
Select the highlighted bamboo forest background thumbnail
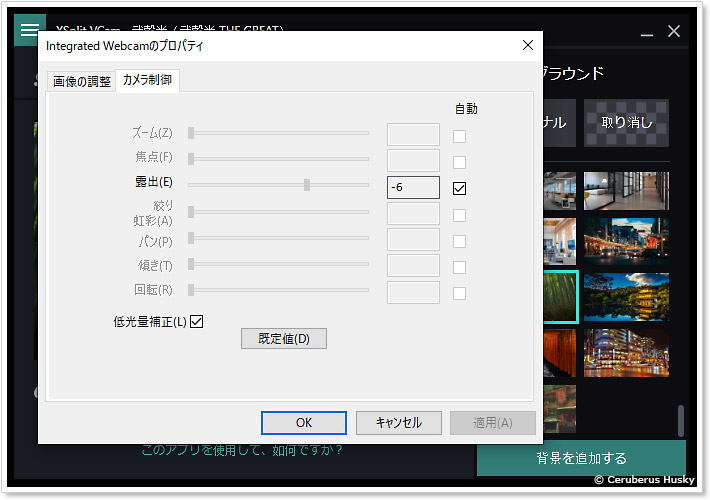tap(561, 297)
